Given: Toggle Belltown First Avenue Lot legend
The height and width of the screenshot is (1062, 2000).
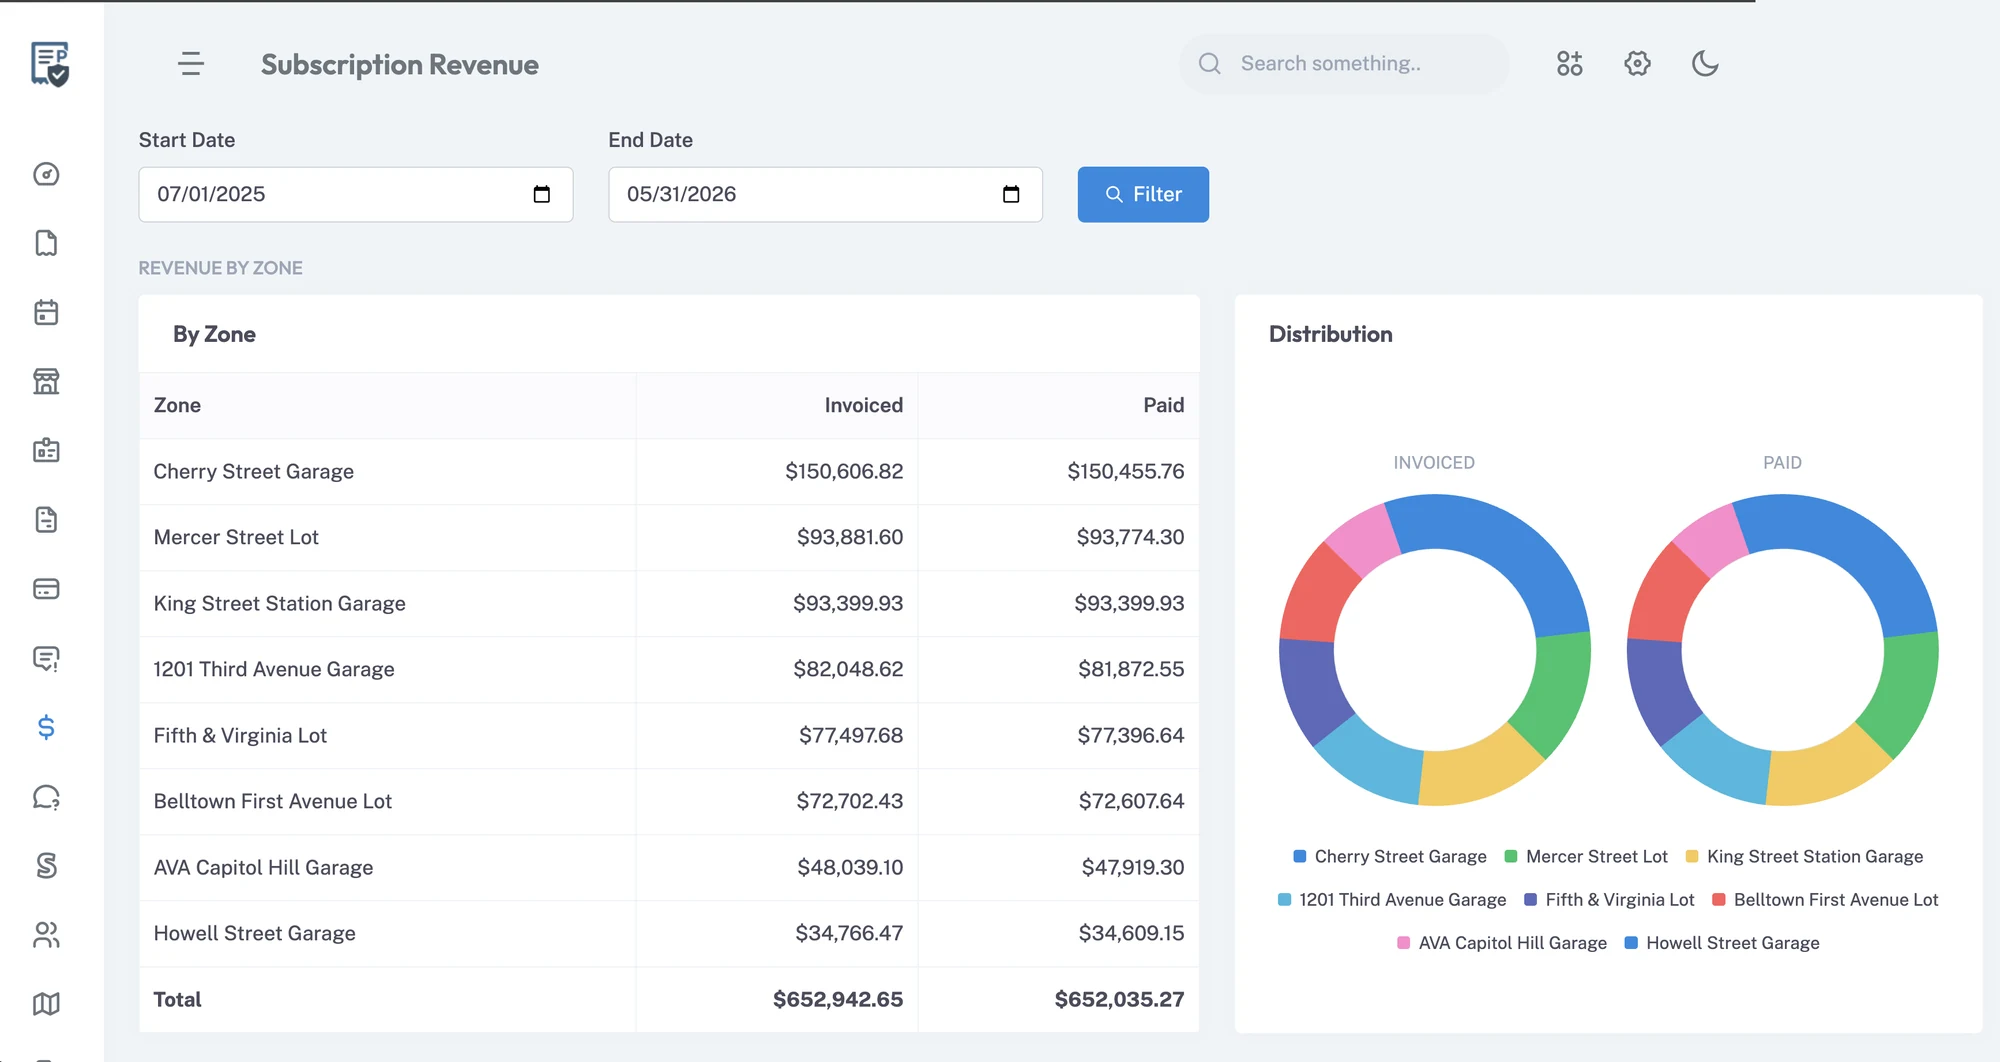Looking at the screenshot, I should (x=1825, y=900).
